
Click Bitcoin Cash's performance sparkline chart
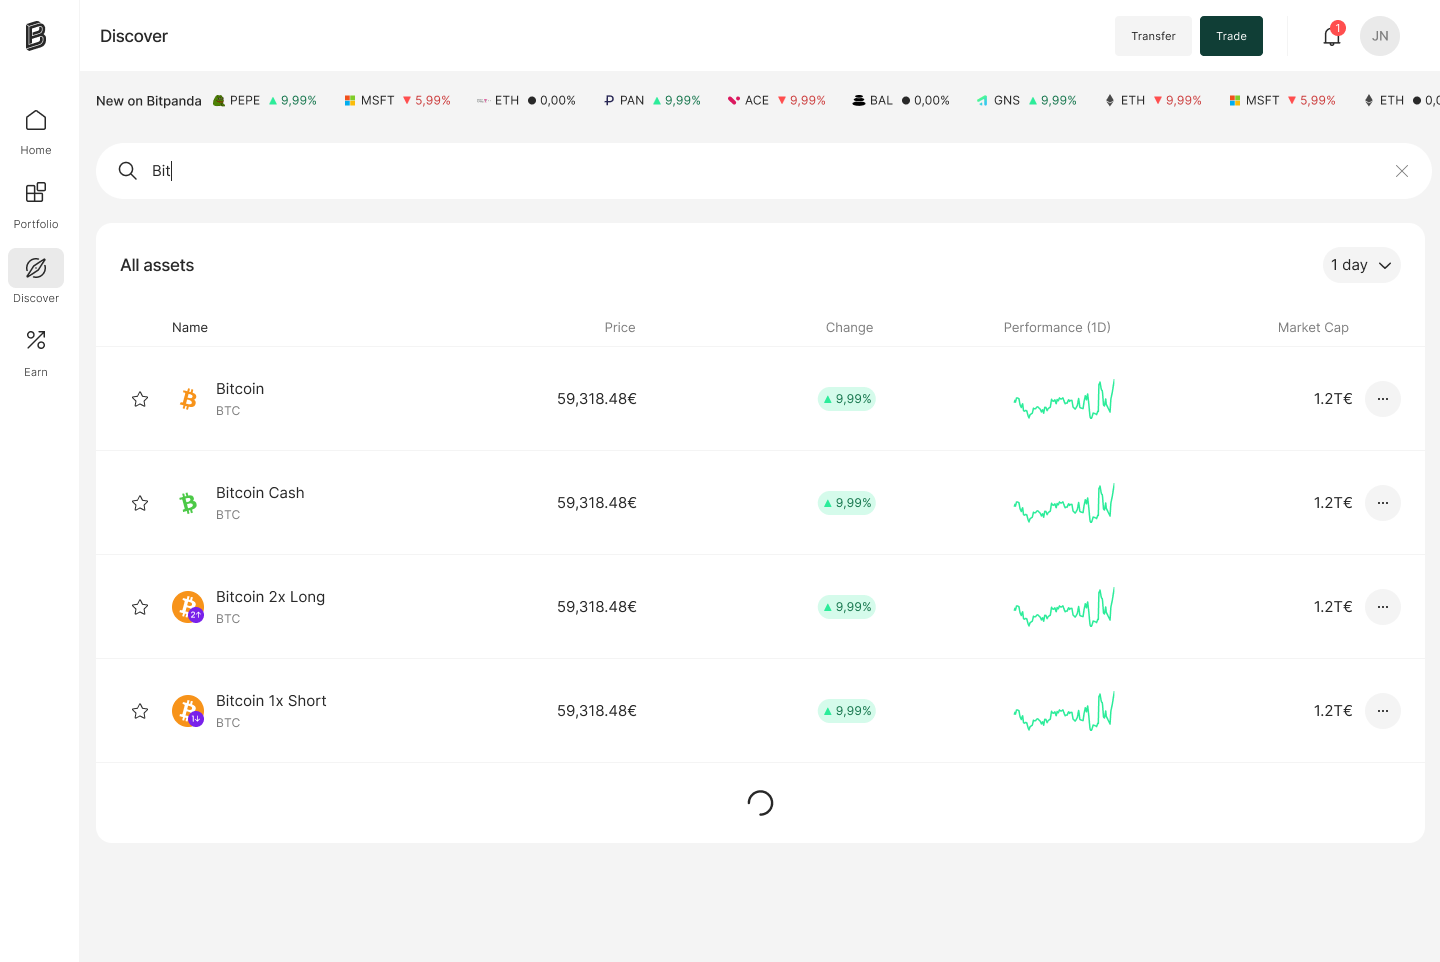pyautogui.click(x=1064, y=503)
